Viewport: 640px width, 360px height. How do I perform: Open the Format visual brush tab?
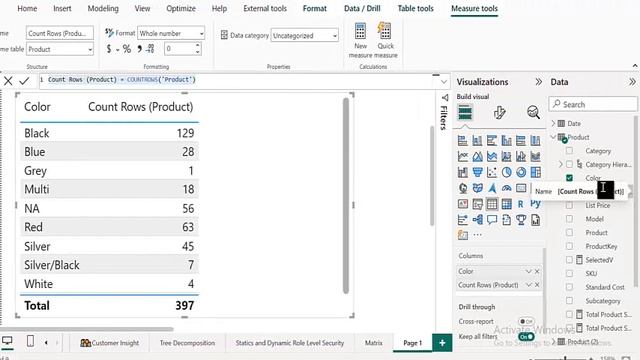pos(499,112)
